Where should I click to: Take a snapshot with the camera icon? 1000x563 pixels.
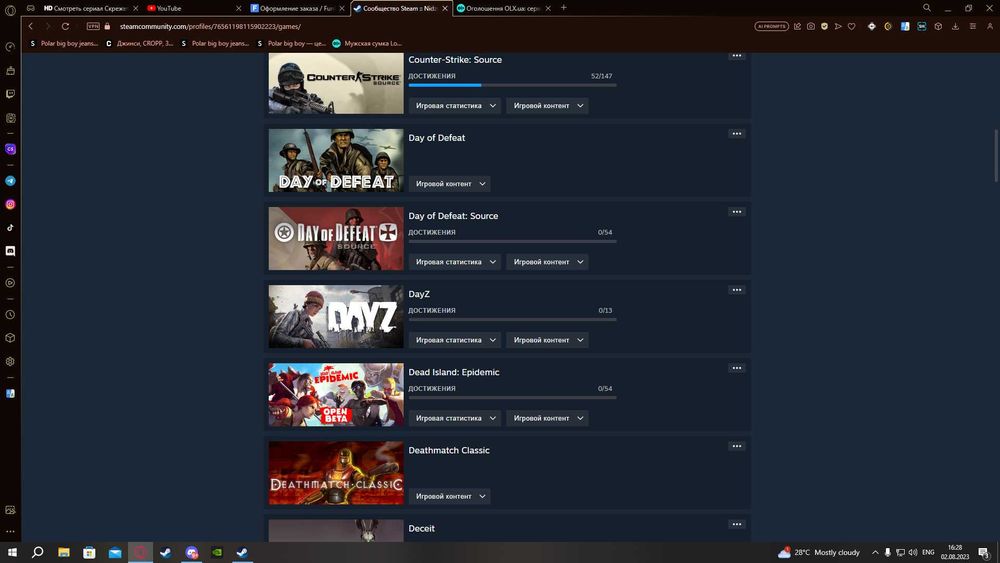[x=811, y=26]
